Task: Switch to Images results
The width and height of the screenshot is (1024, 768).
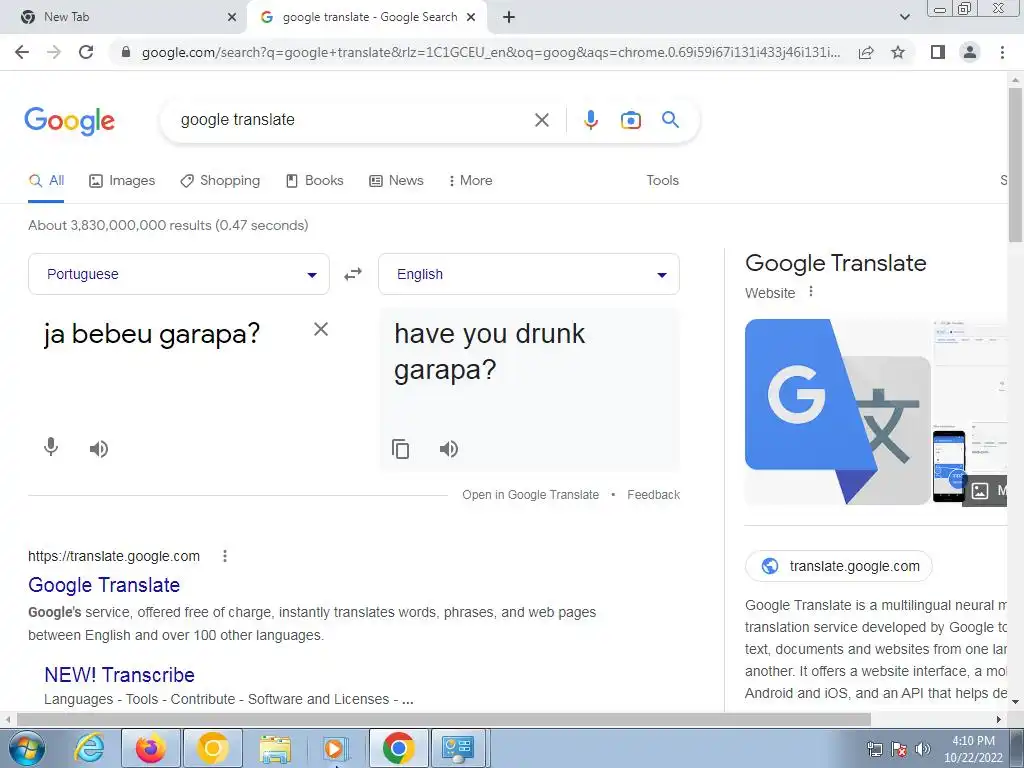Action: (x=122, y=181)
